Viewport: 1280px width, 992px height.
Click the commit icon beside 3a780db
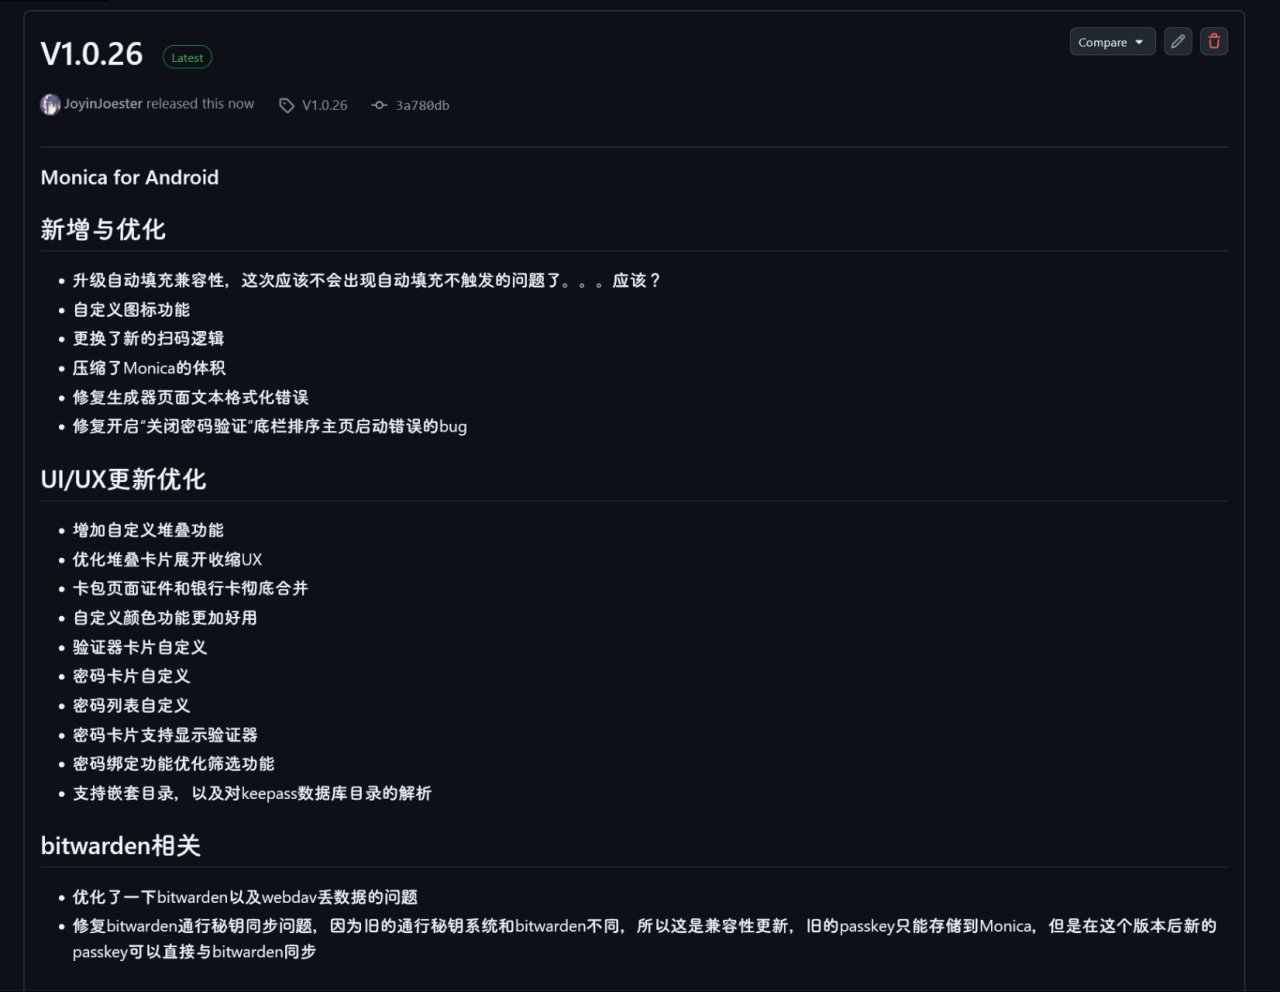pos(379,105)
